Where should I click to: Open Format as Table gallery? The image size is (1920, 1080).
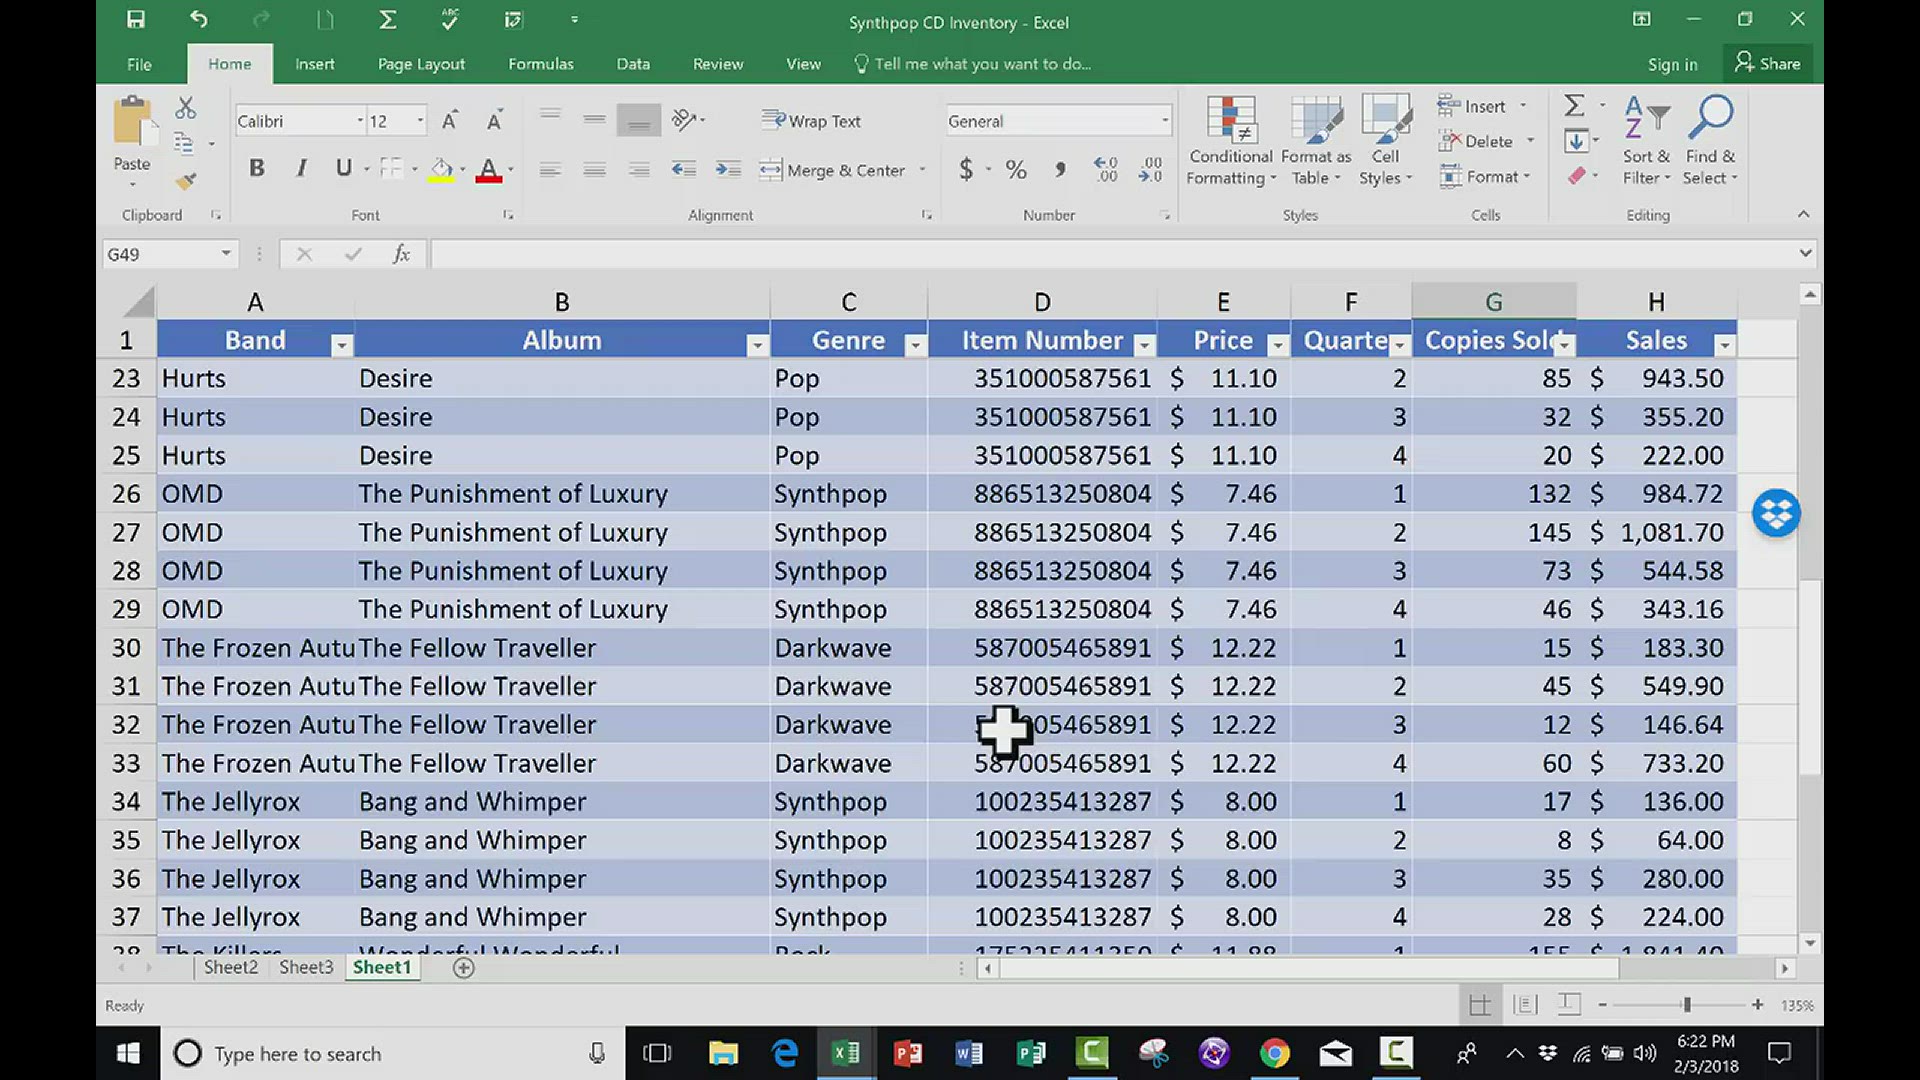click(1316, 141)
